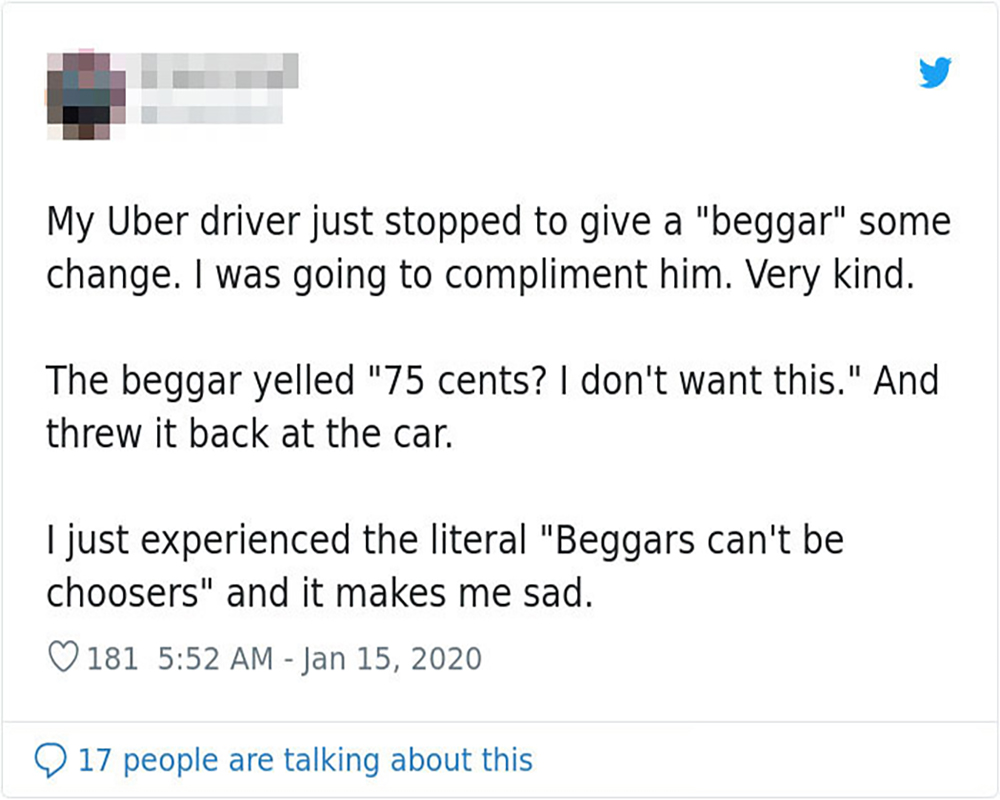Click the line "threw it back at the car."
This screenshot has height=800, width=1000.
pos(249,434)
